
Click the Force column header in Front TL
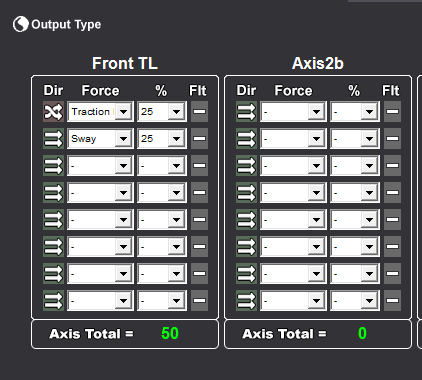click(100, 91)
